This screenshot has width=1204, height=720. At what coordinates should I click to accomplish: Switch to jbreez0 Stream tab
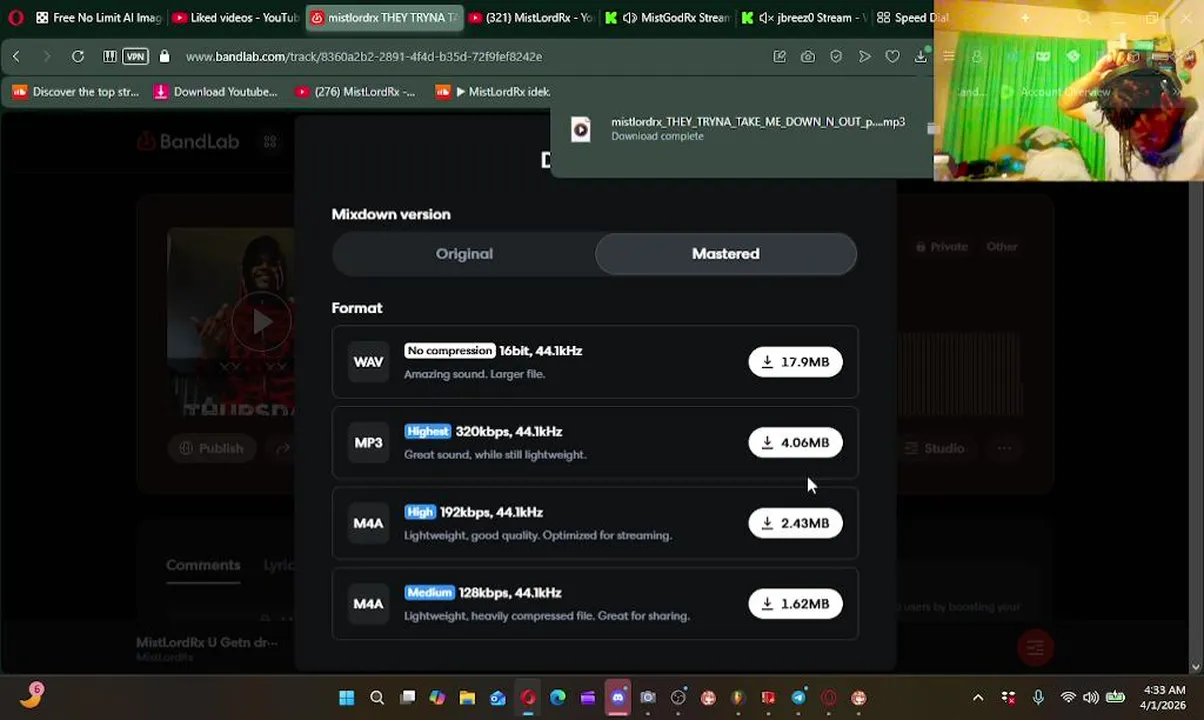coord(803,18)
